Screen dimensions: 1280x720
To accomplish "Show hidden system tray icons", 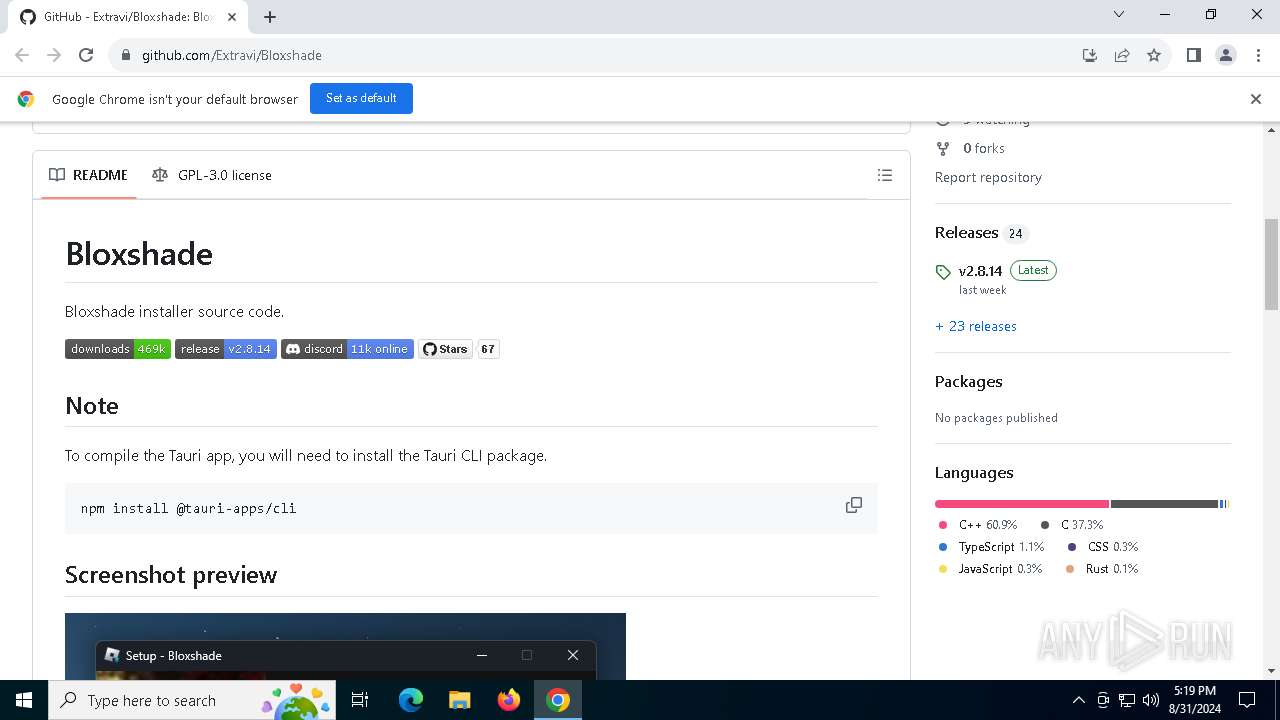I will click(1078, 700).
